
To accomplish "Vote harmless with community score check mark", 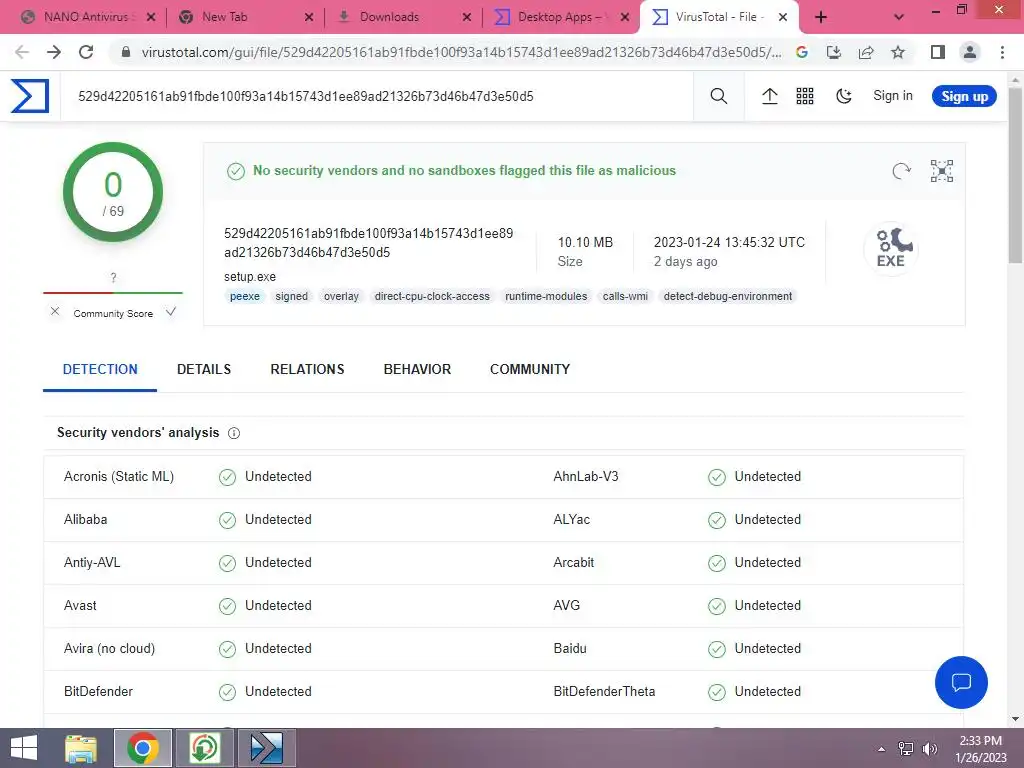I will tap(170, 312).
